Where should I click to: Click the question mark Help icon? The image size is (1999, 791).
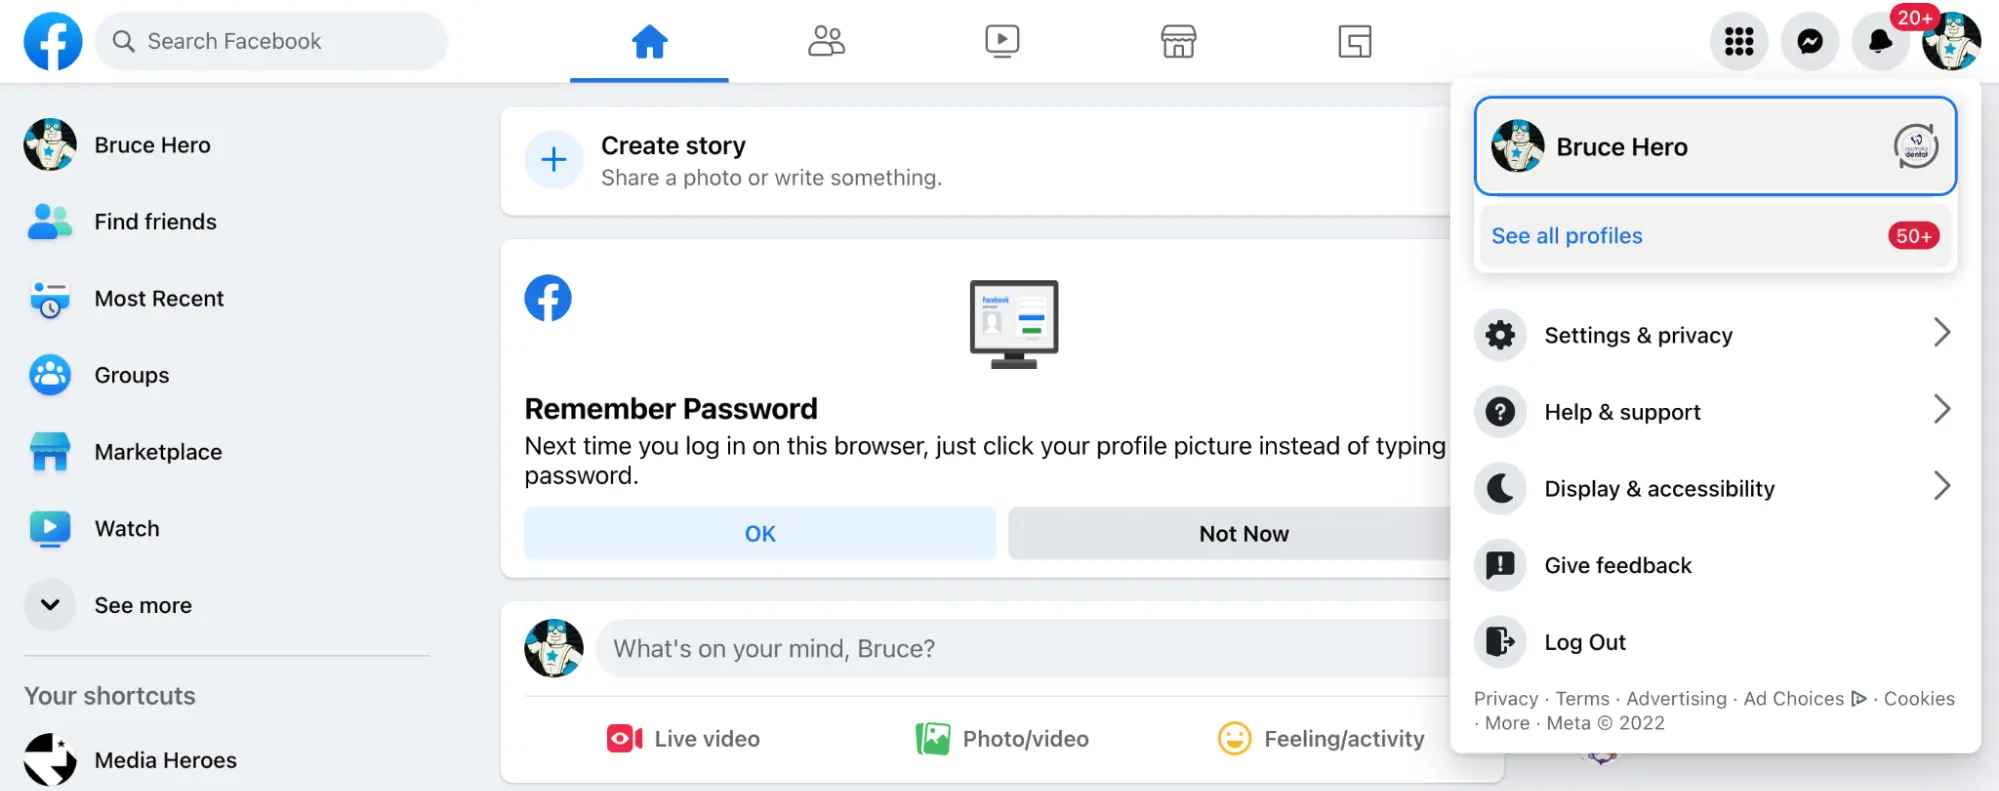click(x=1500, y=412)
